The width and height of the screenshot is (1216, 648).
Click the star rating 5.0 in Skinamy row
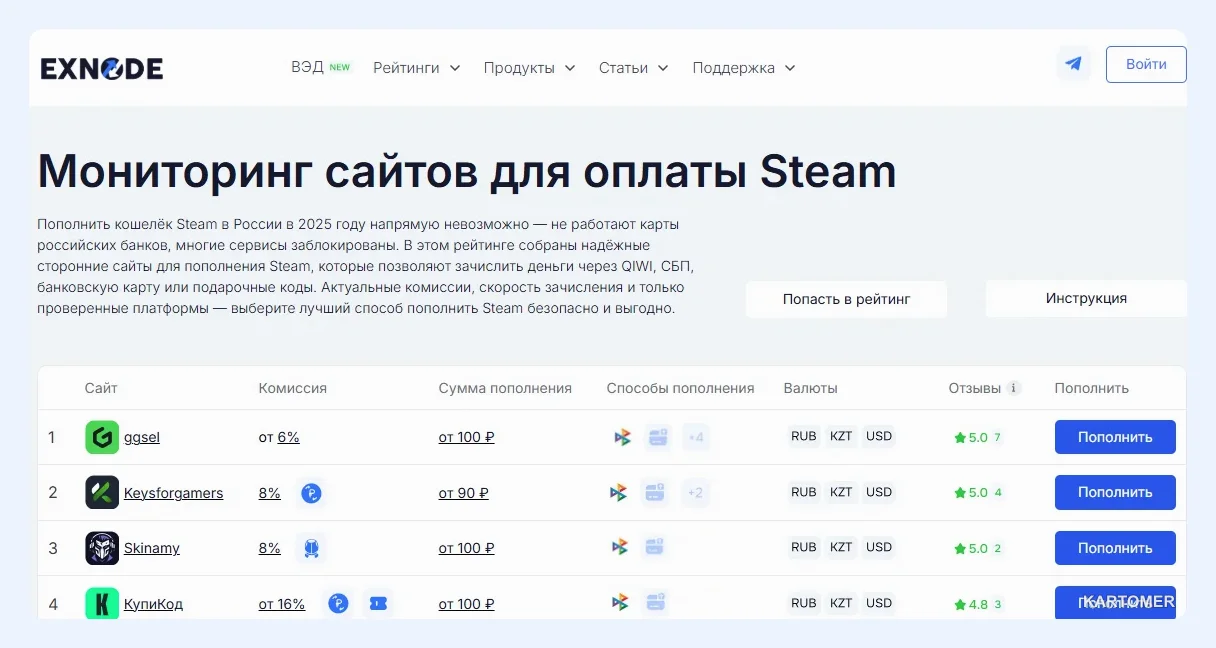pyautogui.click(x=971, y=548)
